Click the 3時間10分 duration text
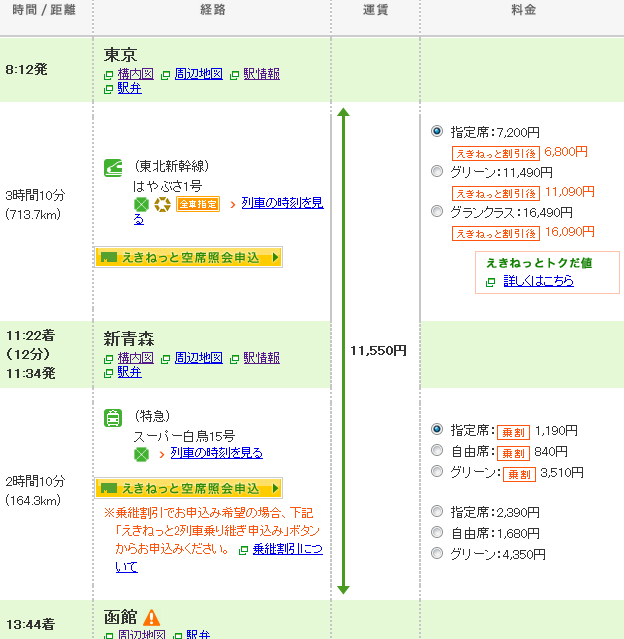Image resolution: width=624 pixels, height=639 pixels. coord(35,195)
